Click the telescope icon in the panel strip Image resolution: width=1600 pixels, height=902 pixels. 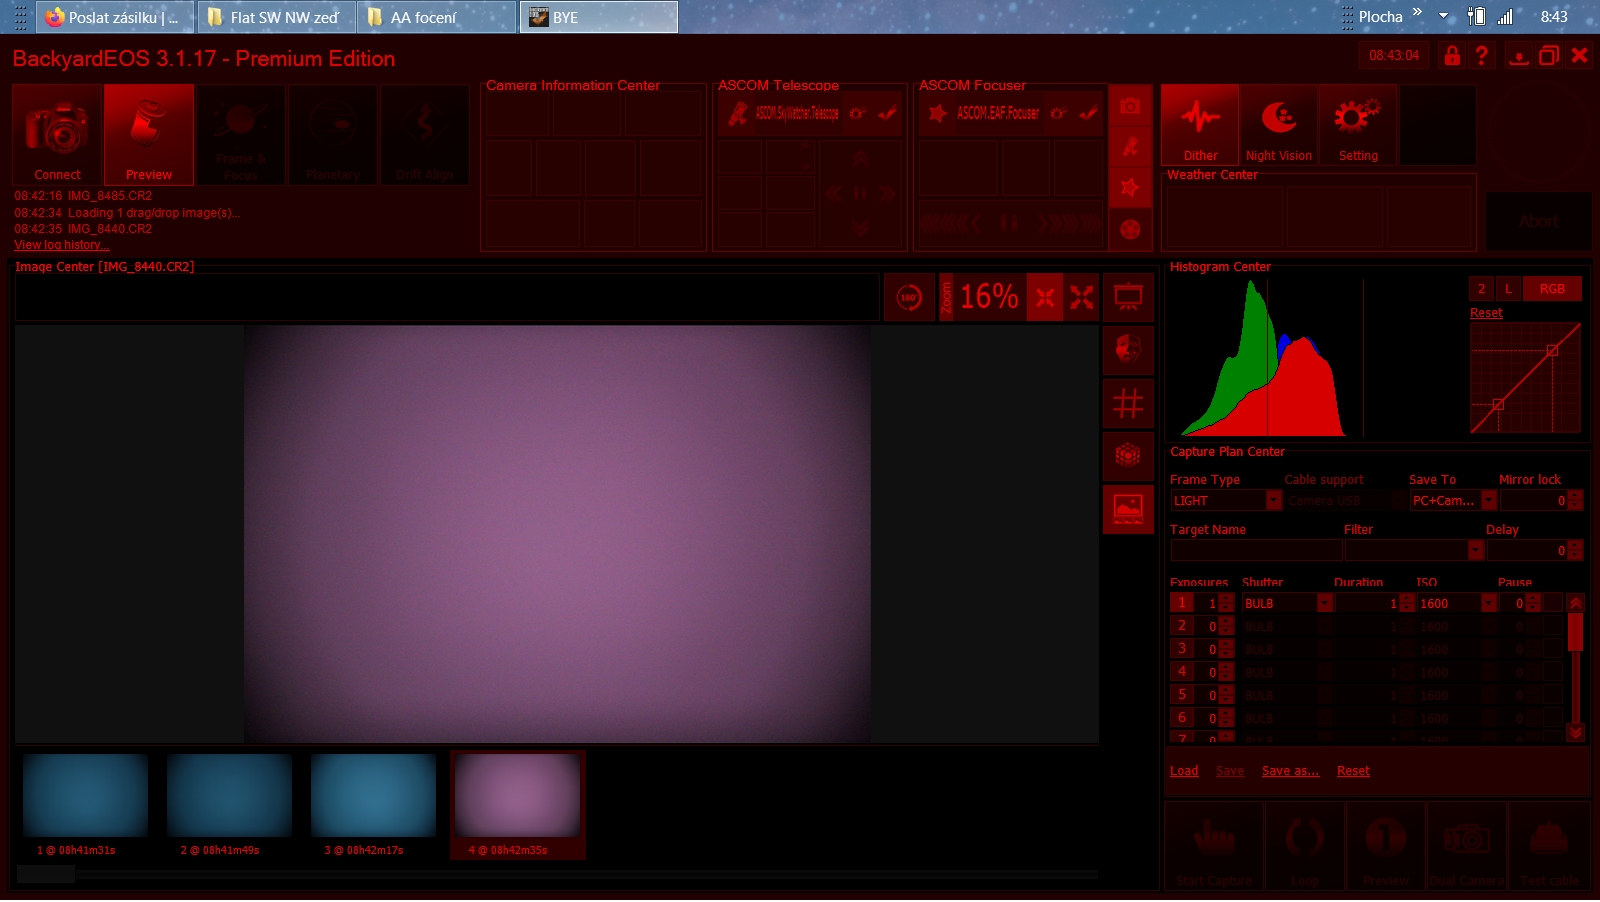click(1130, 147)
